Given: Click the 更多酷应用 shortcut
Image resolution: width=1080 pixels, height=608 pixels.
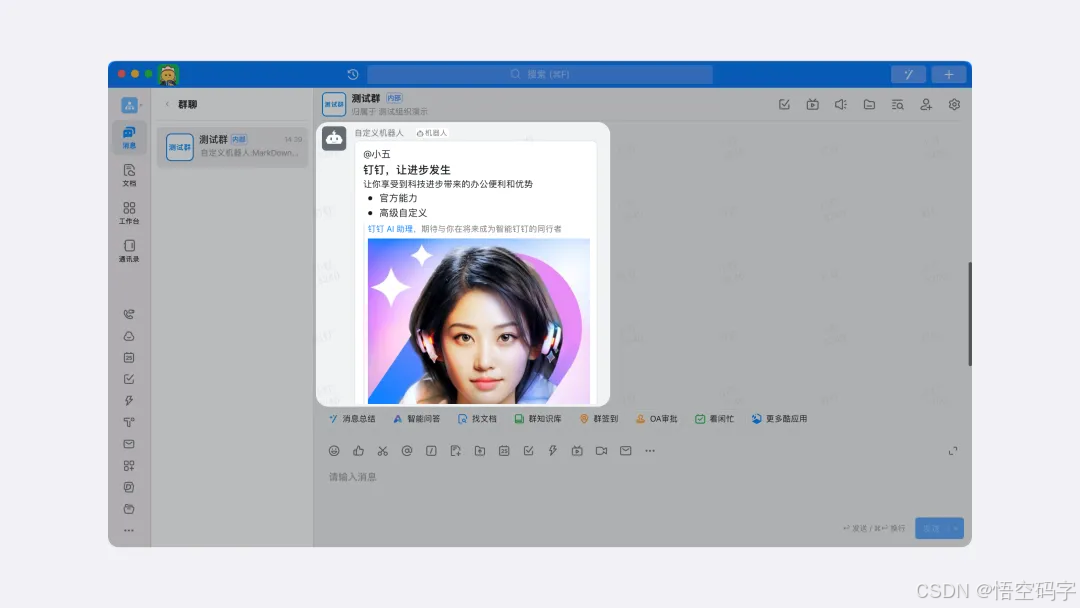Looking at the screenshot, I should (x=779, y=419).
